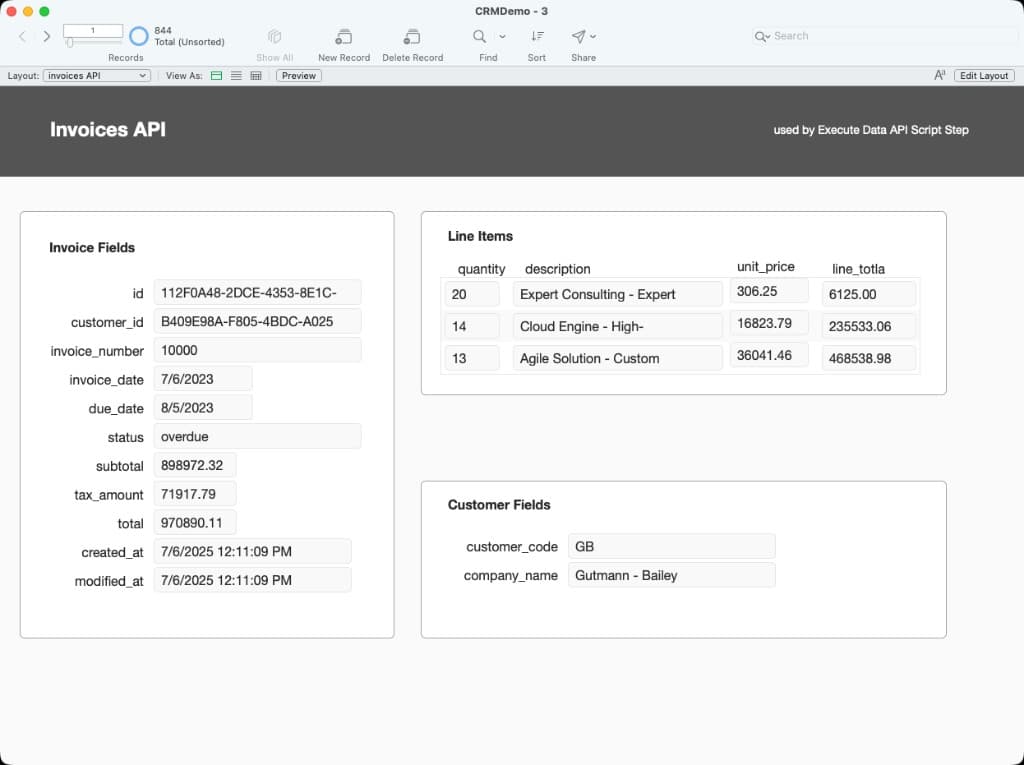This screenshot has width=1024, height=765.
Task: Click the Show All toolbar icon
Action: [x=274, y=36]
